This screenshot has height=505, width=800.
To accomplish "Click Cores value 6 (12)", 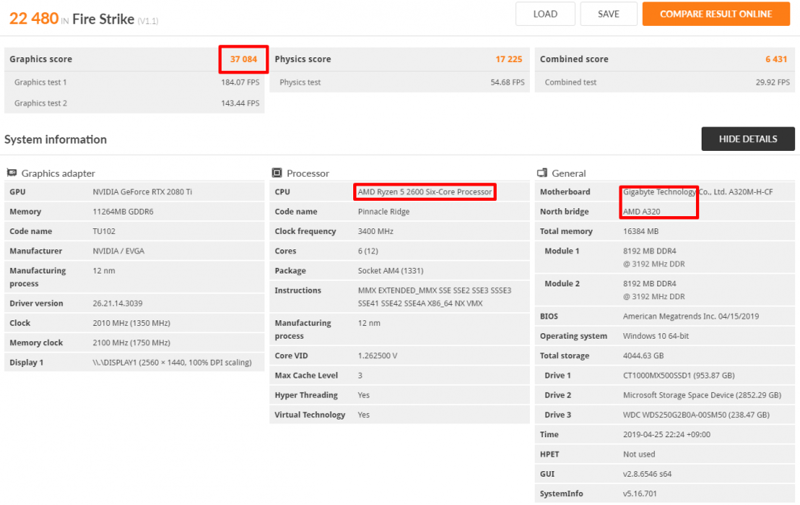I will tap(368, 251).
